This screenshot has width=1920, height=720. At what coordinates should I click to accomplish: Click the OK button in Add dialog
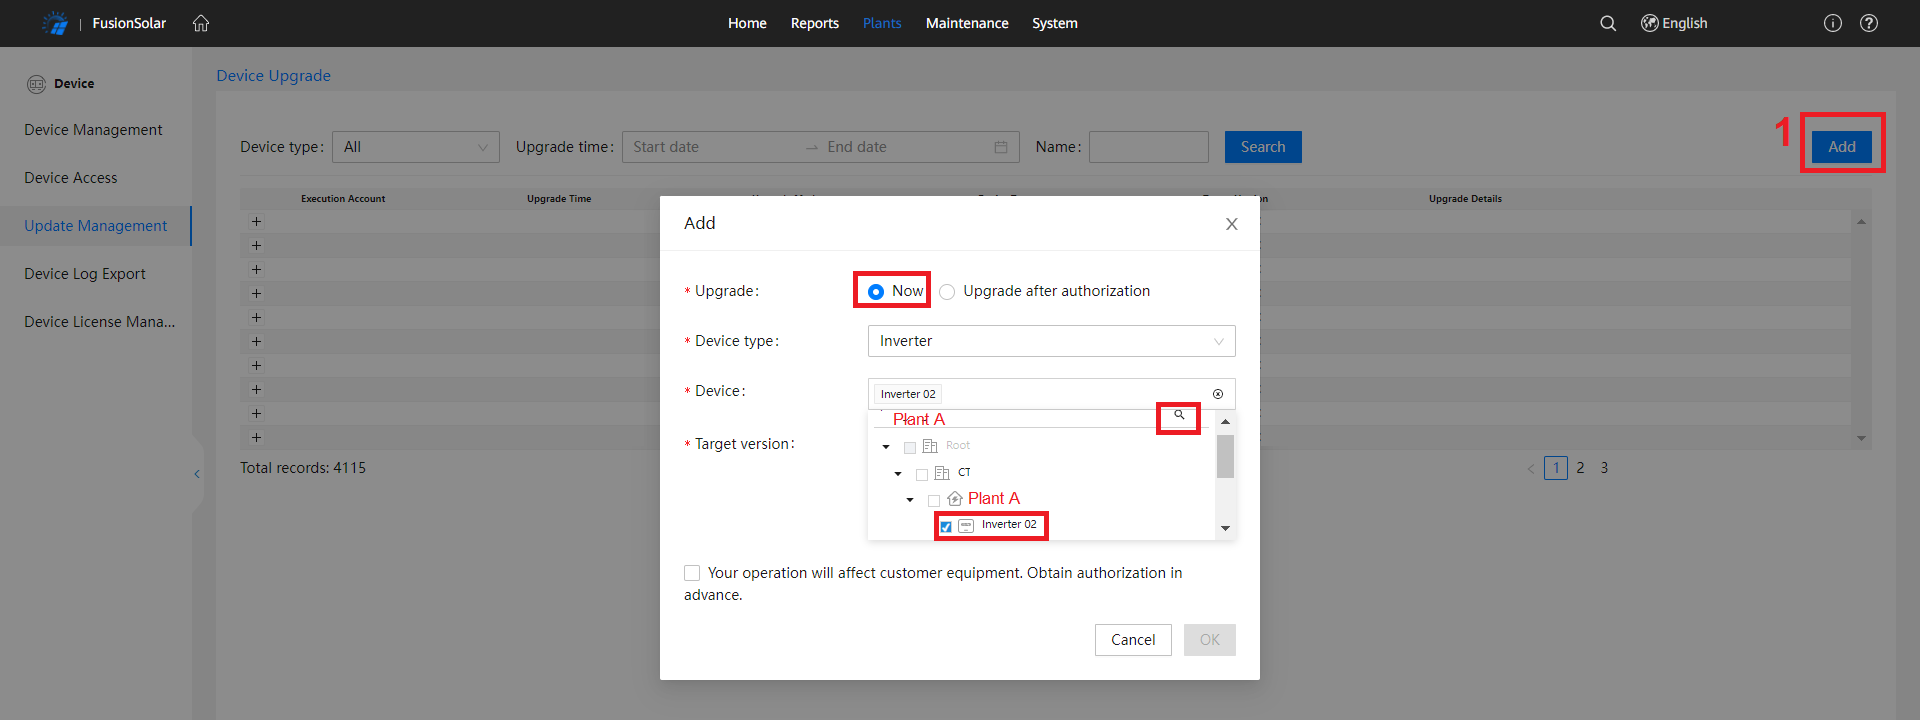[1210, 640]
